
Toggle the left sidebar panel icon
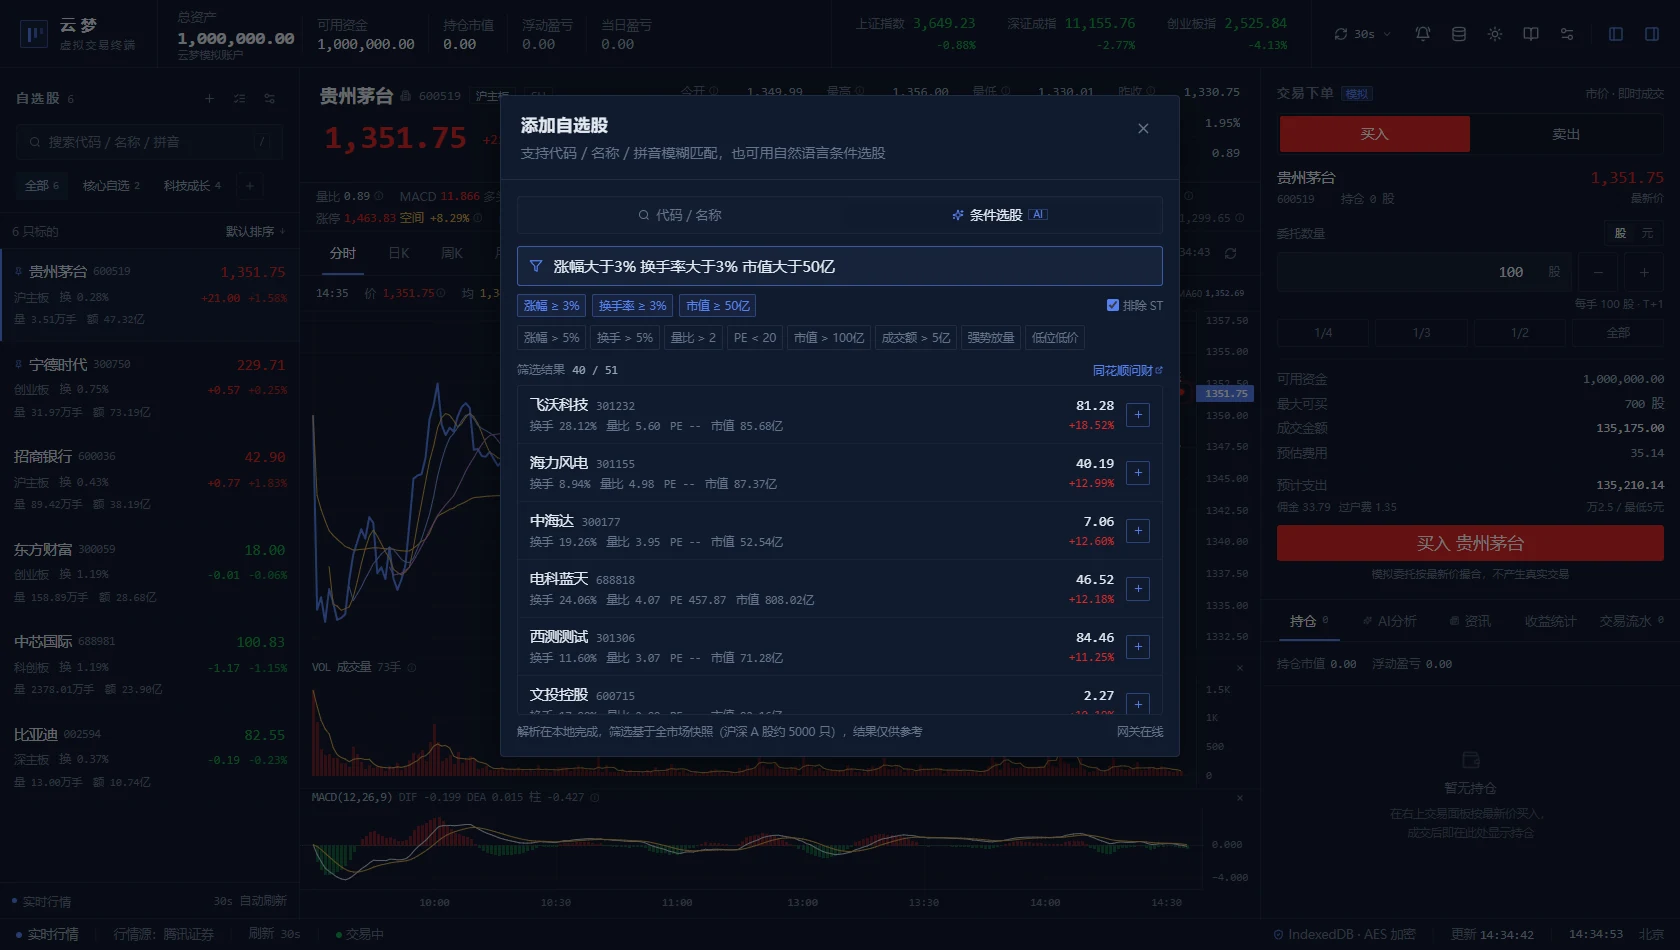coord(1616,34)
